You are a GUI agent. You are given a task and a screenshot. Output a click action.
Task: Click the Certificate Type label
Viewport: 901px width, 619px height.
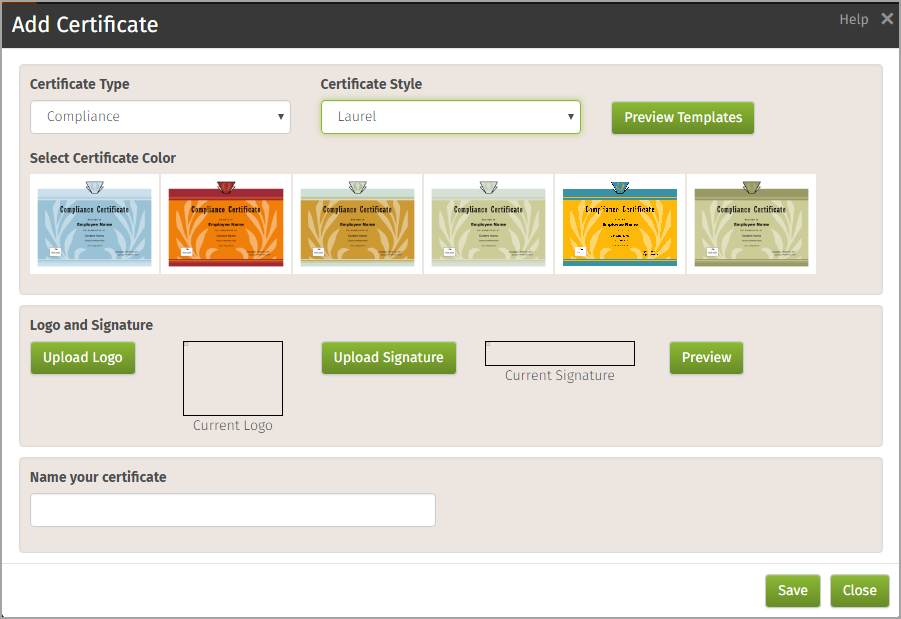pos(79,84)
